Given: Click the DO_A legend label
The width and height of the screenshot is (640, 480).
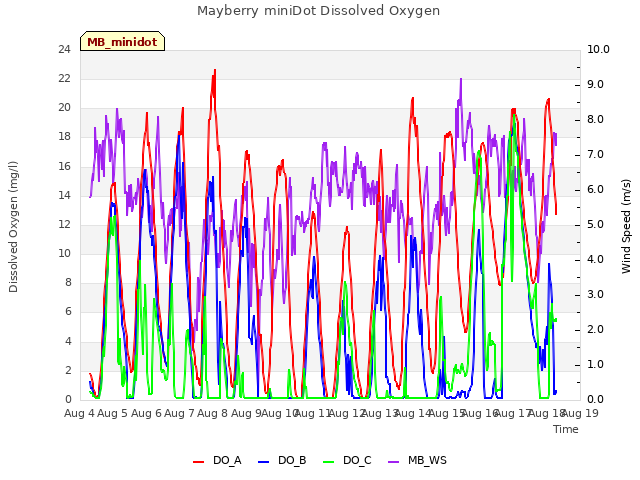Looking at the screenshot, I should point(227,461).
